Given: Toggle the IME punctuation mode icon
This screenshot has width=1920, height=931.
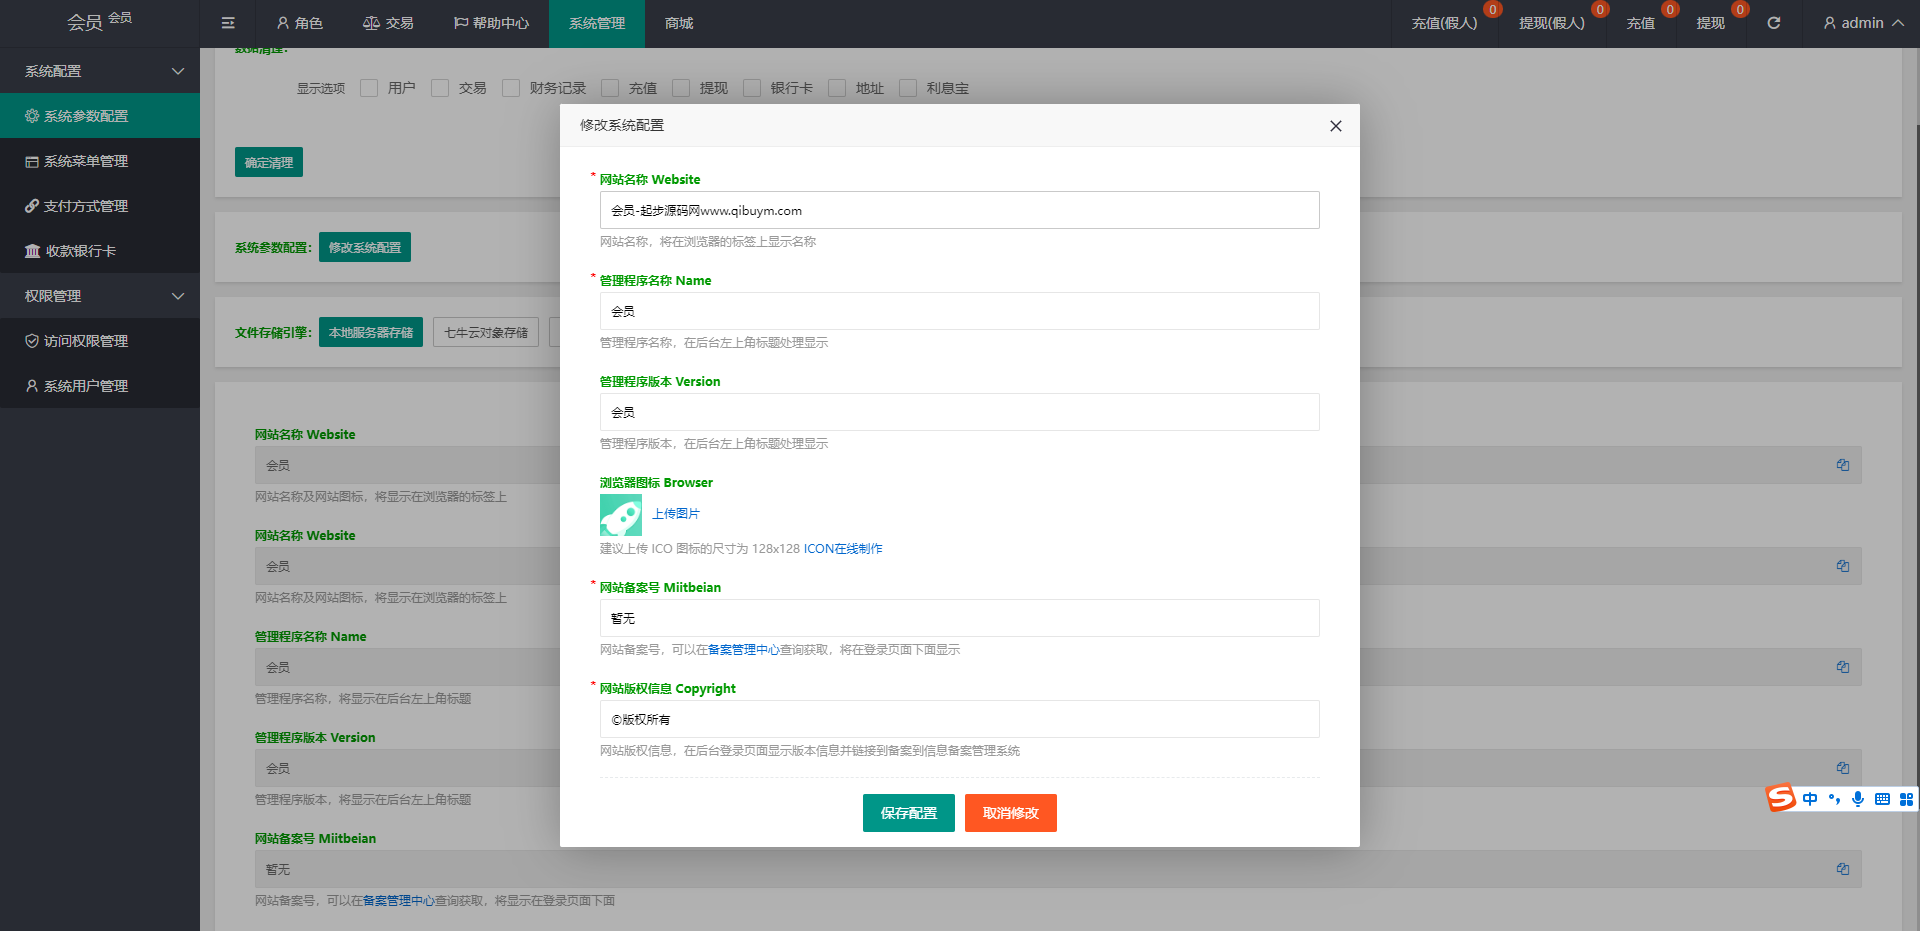Looking at the screenshot, I should click(1834, 799).
